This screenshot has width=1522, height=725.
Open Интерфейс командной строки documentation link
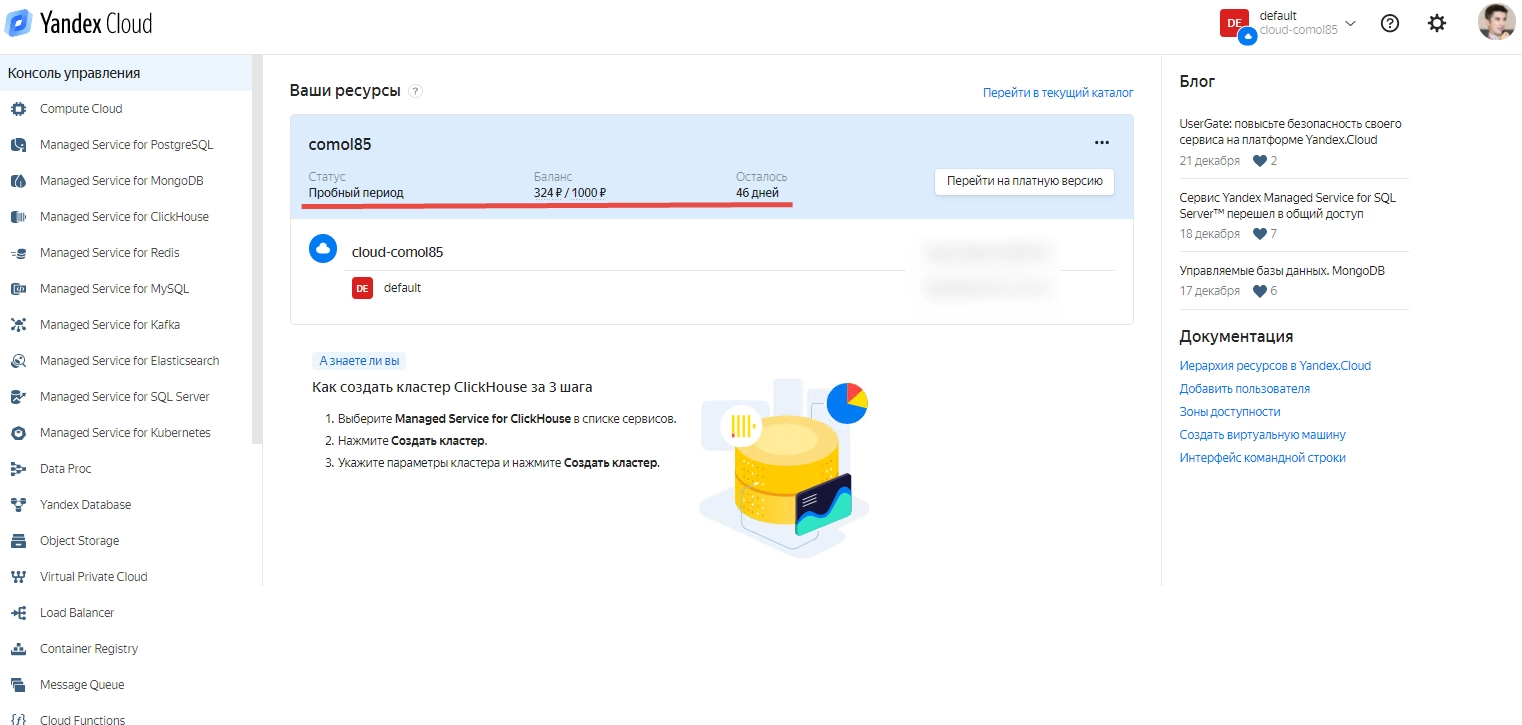1263,458
